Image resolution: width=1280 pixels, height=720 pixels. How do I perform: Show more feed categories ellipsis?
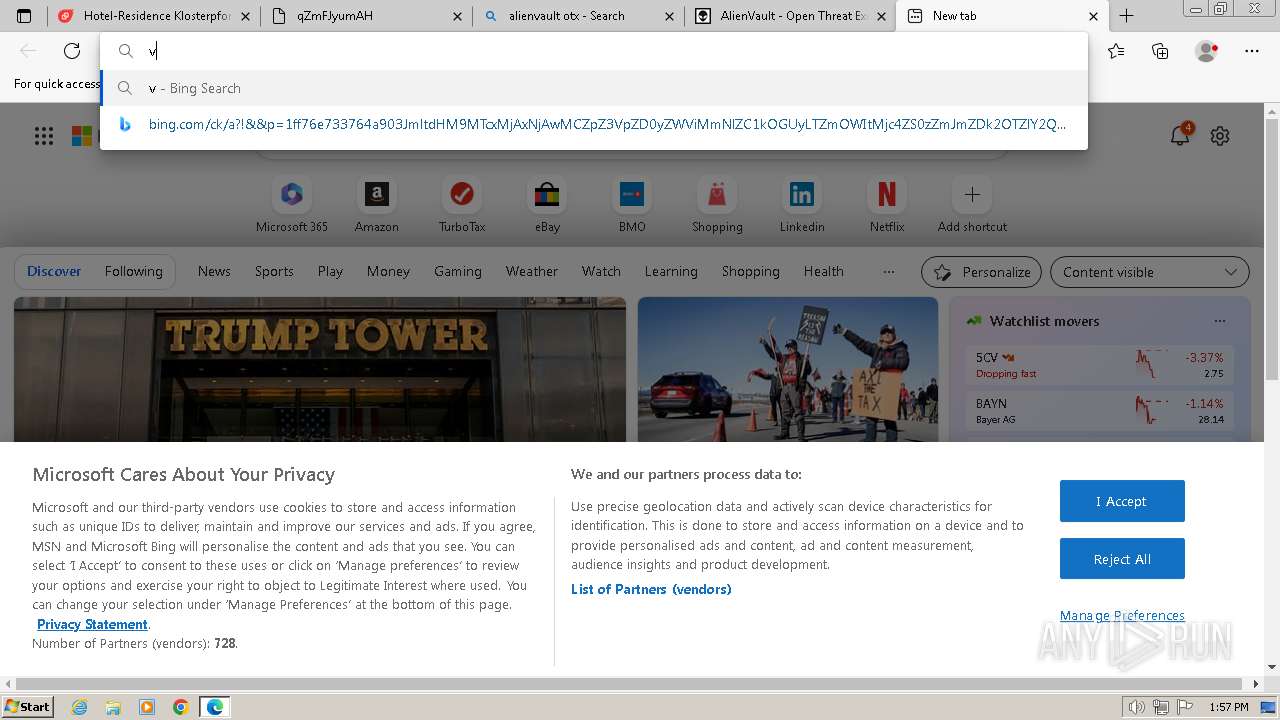[889, 271]
